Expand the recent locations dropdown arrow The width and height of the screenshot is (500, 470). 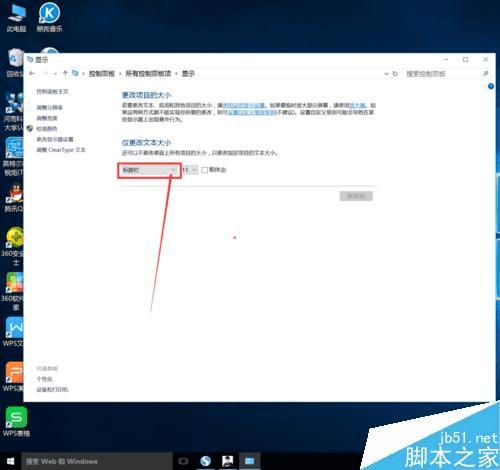pos(55,74)
